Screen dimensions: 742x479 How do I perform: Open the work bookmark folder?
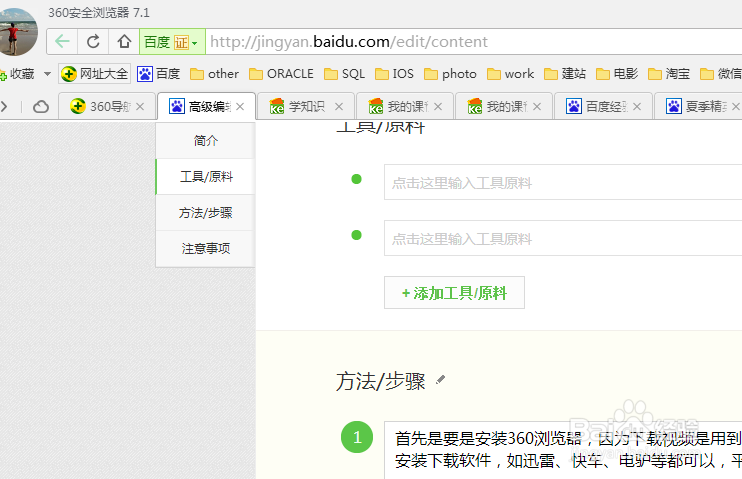pyautogui.click(x=511, y=74)
